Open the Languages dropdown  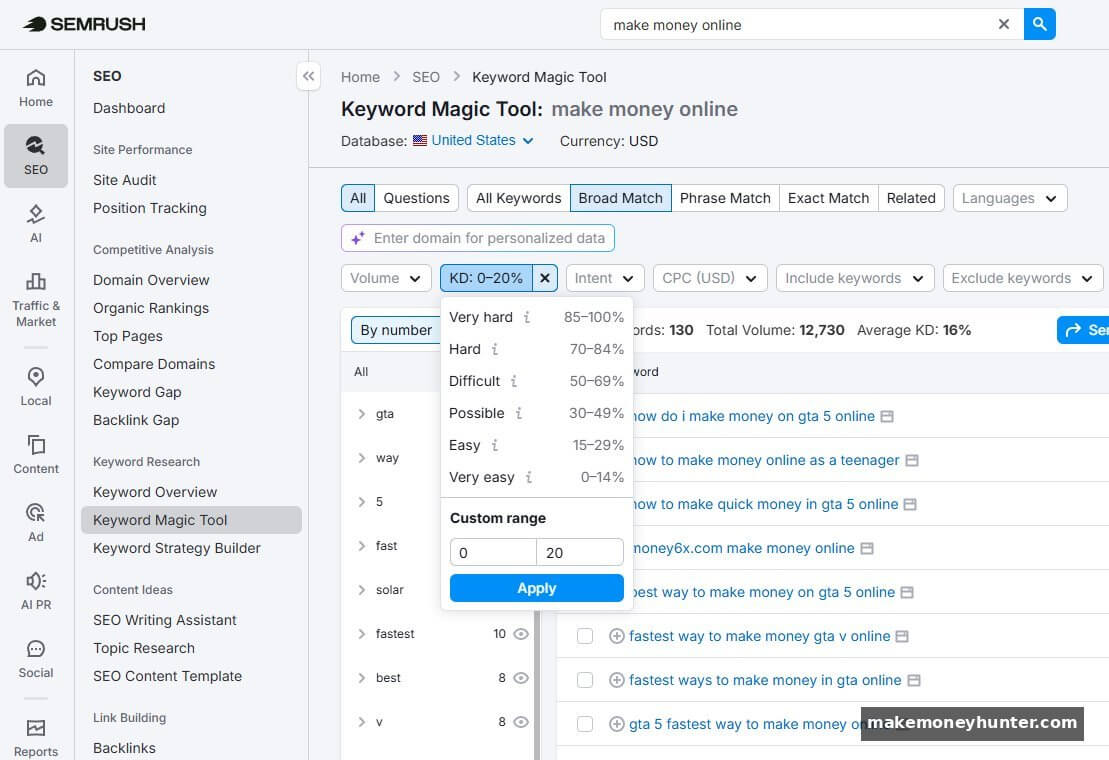(1009, 198)
